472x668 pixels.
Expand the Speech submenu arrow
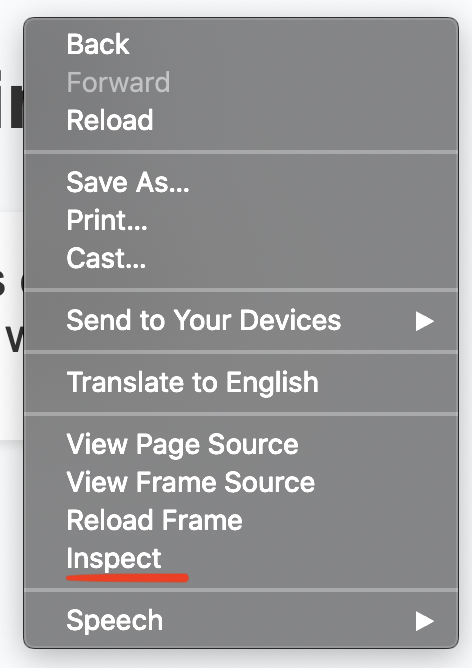(425, 621)
